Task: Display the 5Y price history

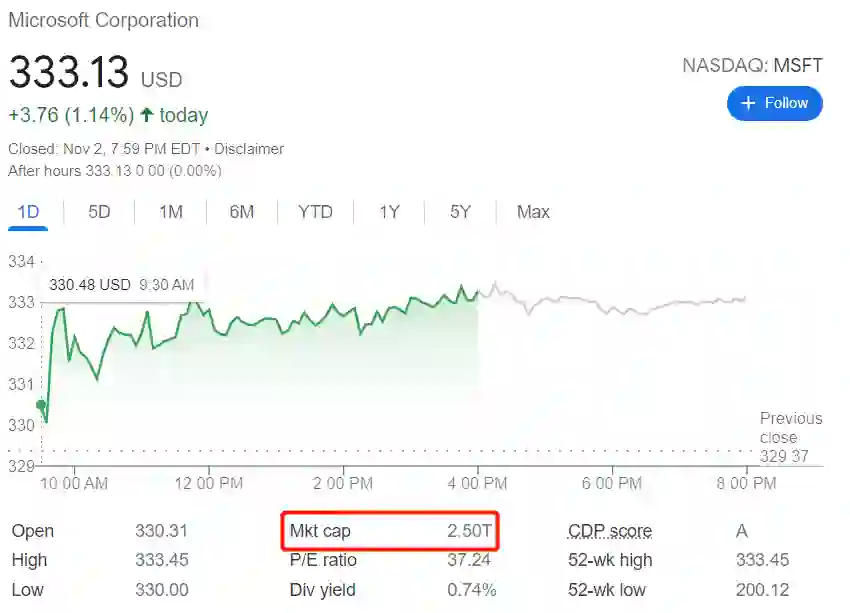Action: 460,212
